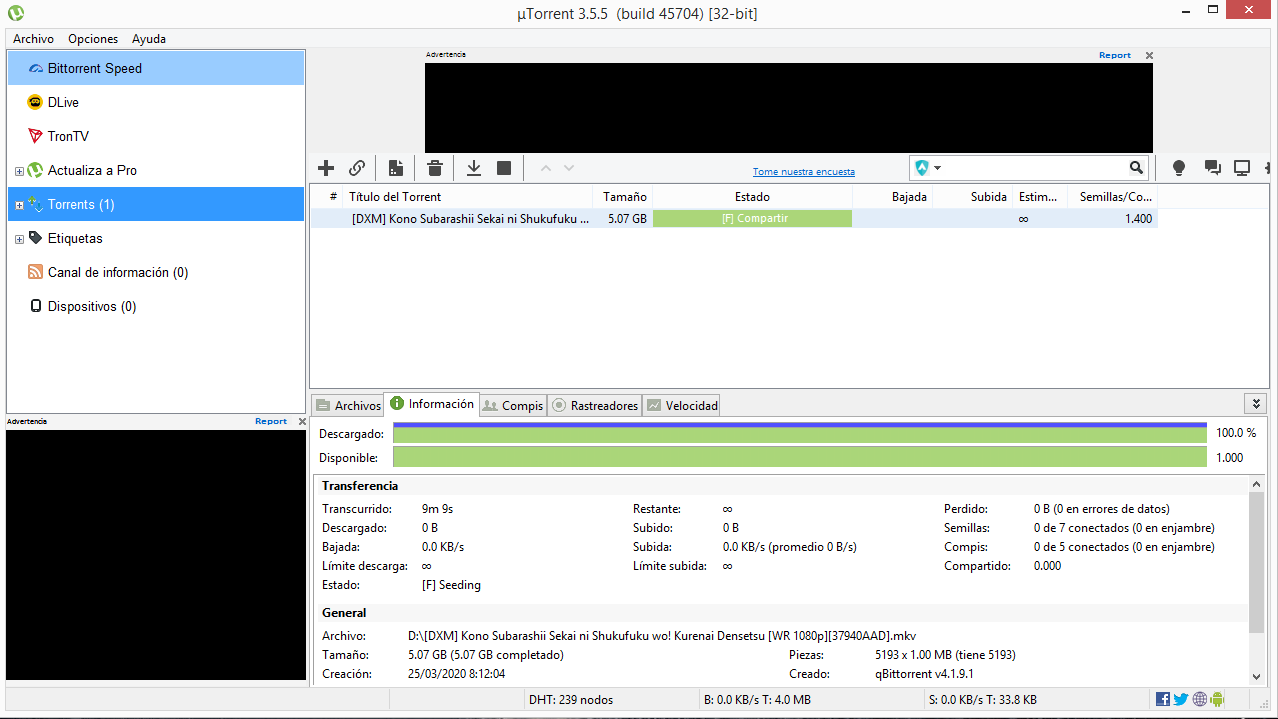Move torrent up in queue

[546, 168]
